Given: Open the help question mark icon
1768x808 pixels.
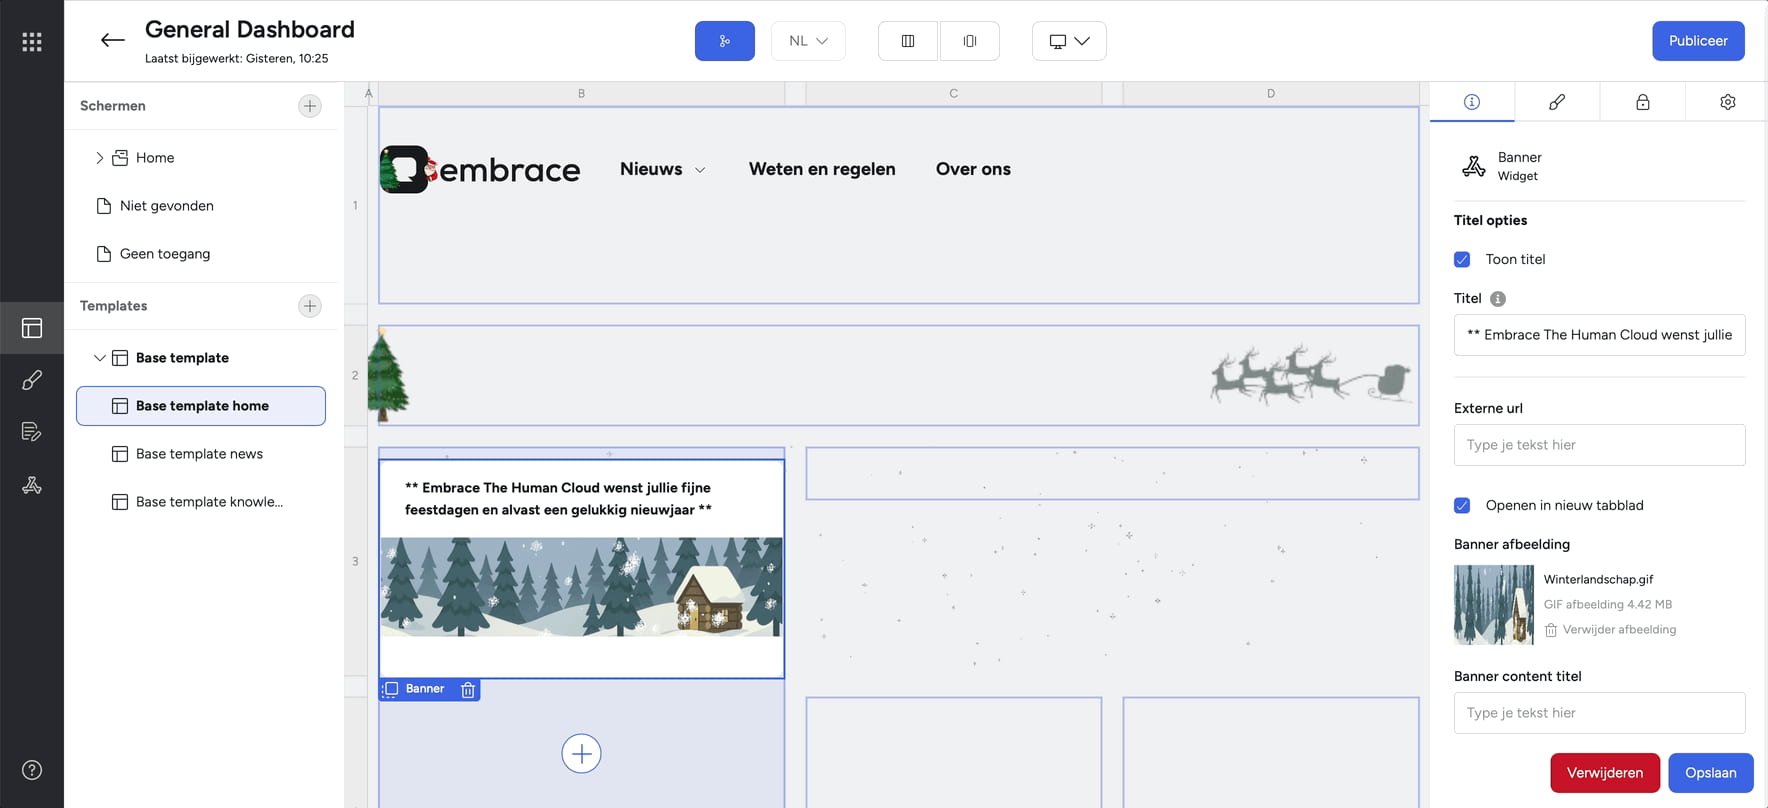Looking at the screenshot, I should 32,770.
